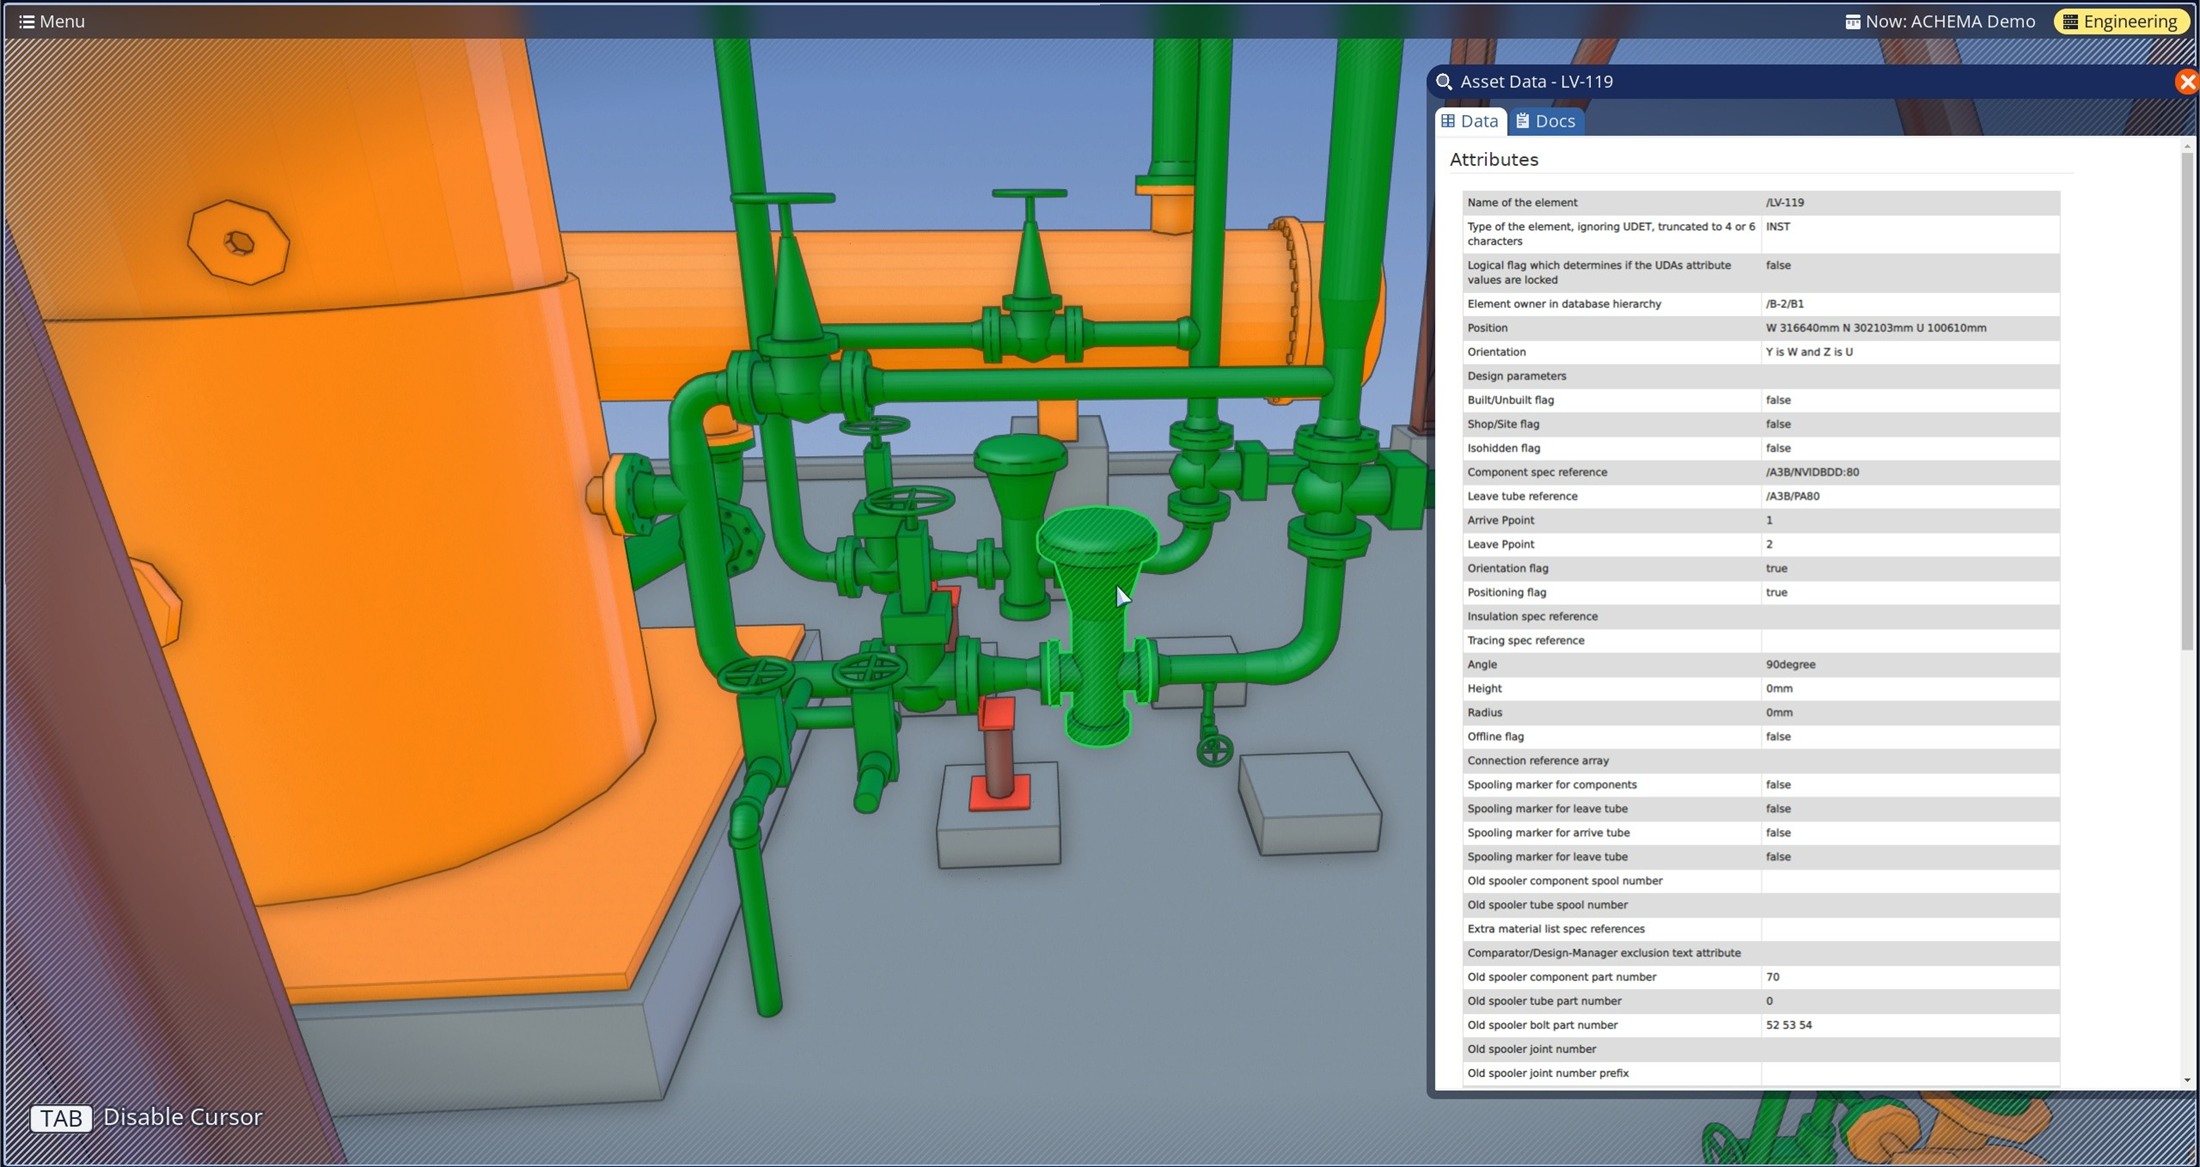2200x1167 pixels.
Task: Click the Isohidden flag row
Action: [x=1761, y=448]
